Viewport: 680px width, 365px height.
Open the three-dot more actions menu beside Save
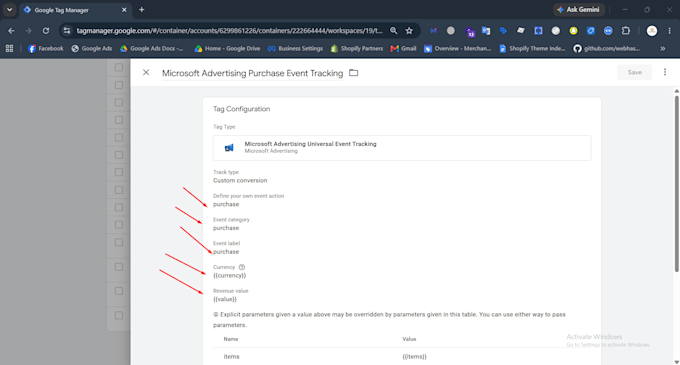[665, 72]
